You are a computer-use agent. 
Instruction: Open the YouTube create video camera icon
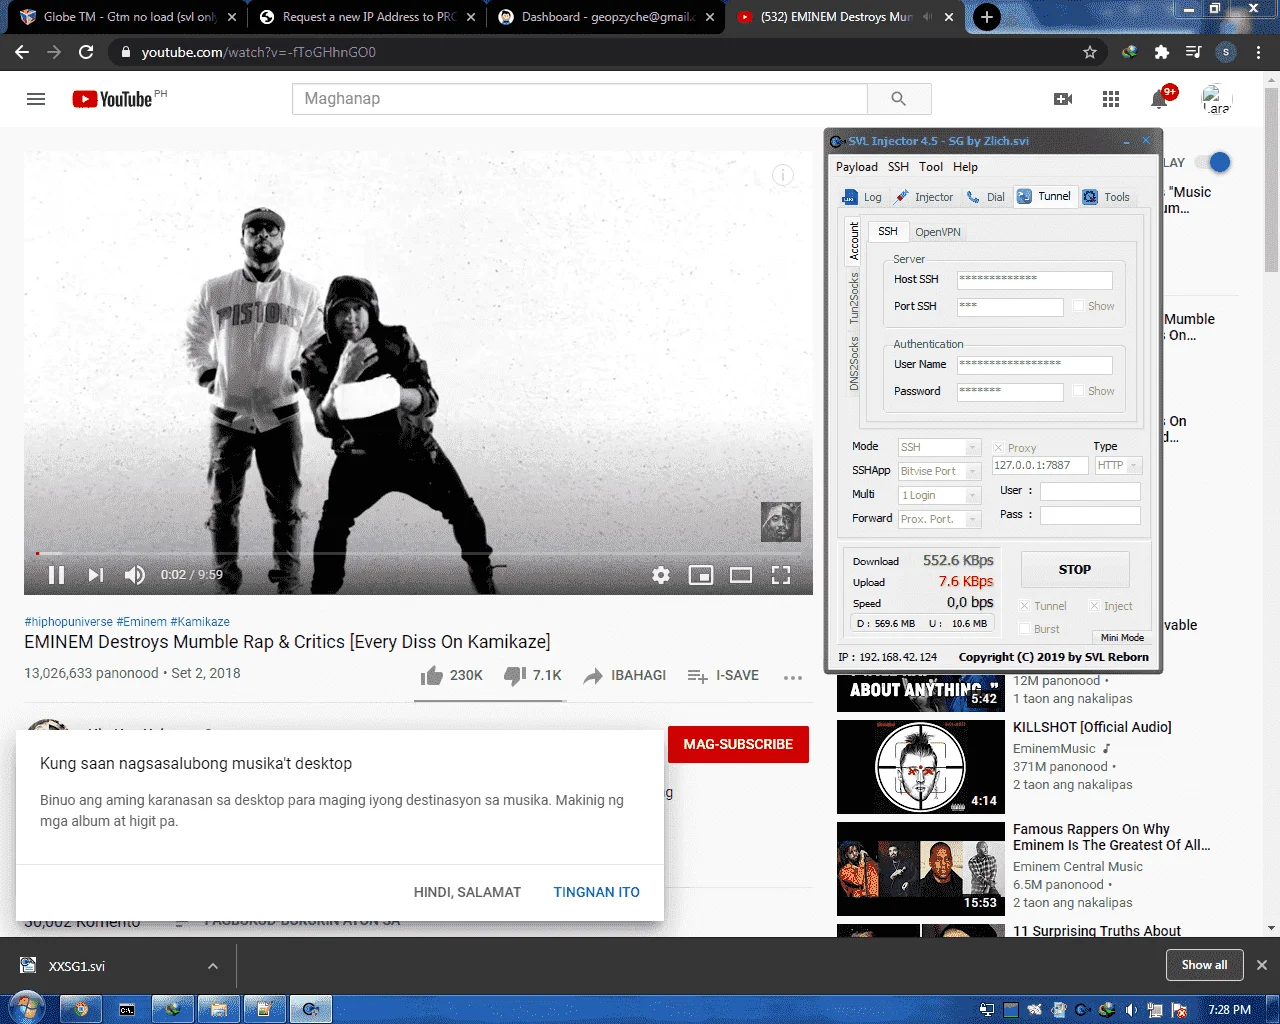(1063, 99)
